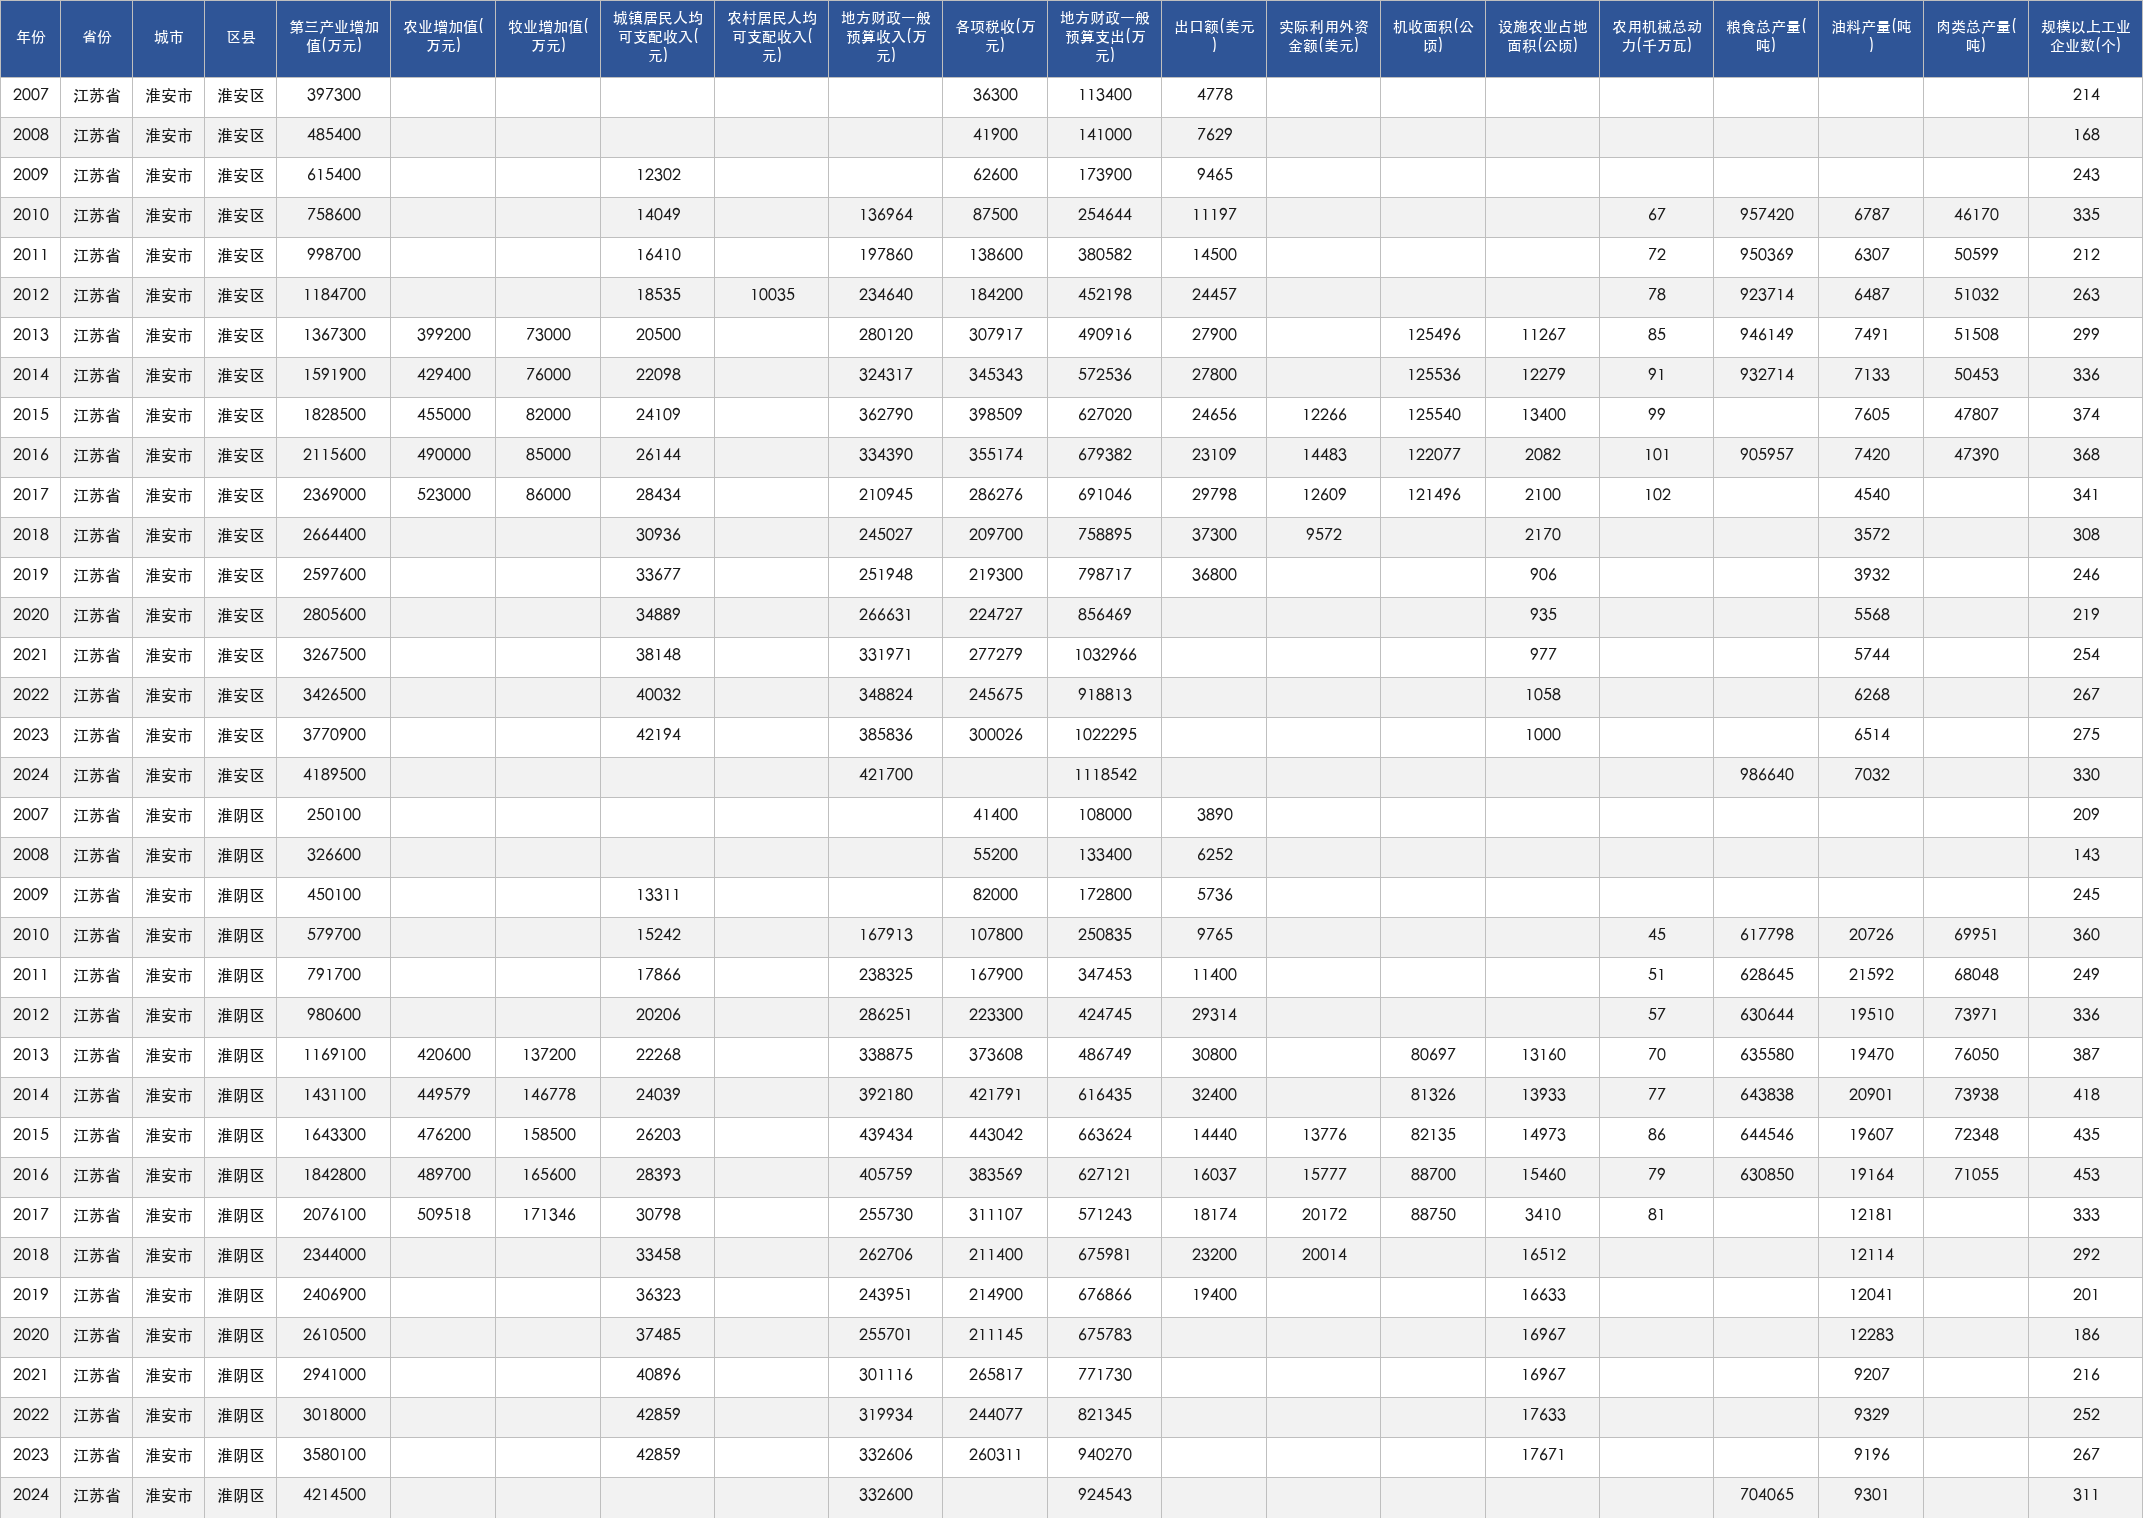
Task: Click cell 397300 in the 2007 淮安区 row
Action: click(x=334, y=96)
